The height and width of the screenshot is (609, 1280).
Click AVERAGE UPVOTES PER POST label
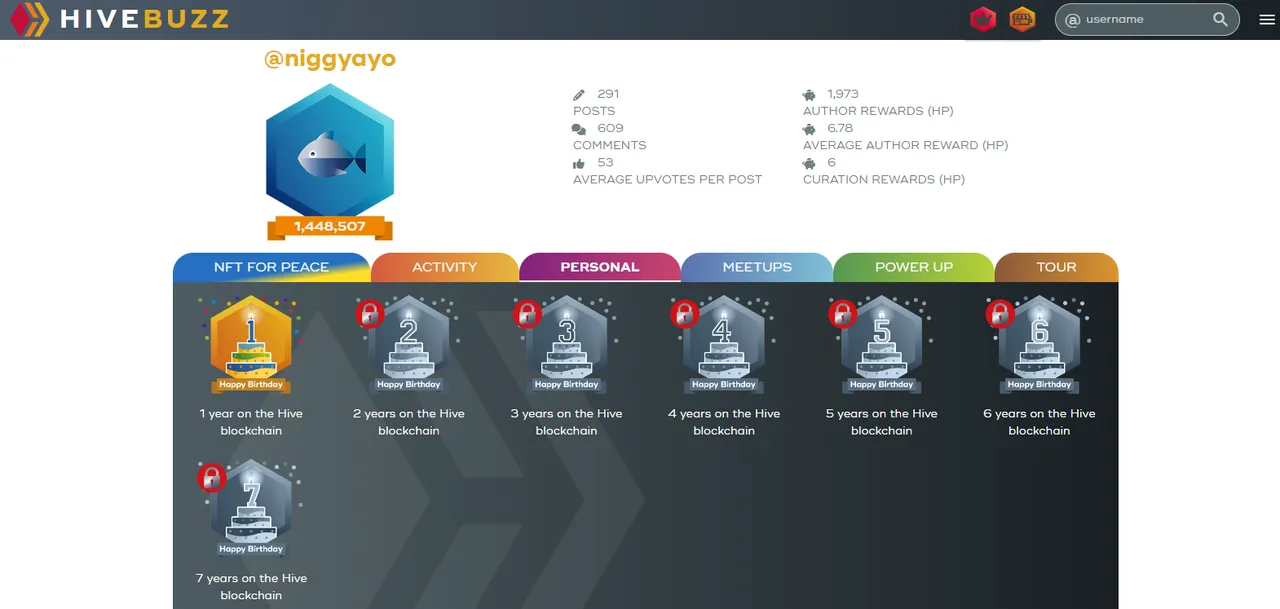pyautogui.click(x=667, y=179)
